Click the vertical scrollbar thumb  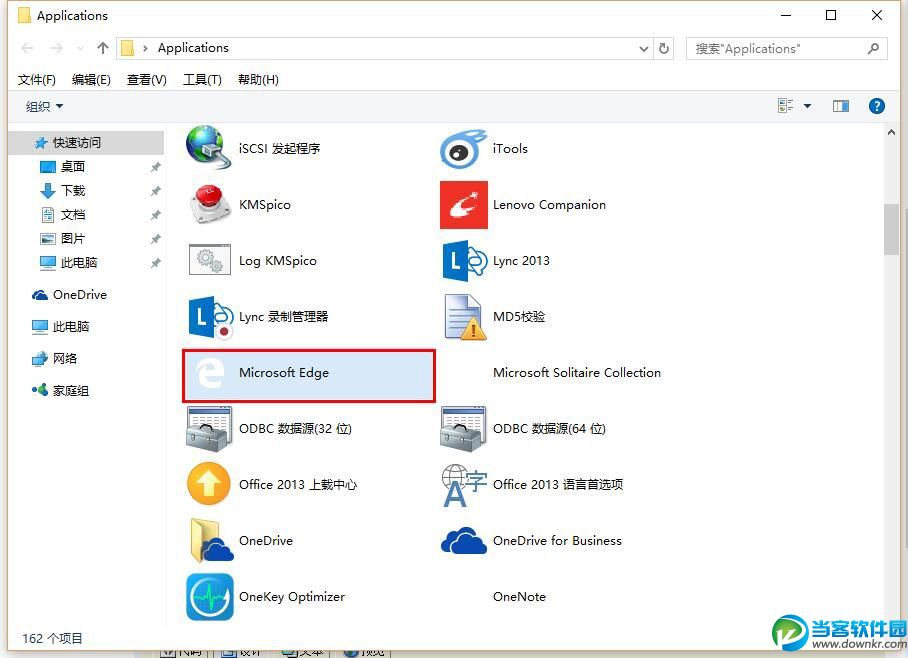[x=891, y=229]
